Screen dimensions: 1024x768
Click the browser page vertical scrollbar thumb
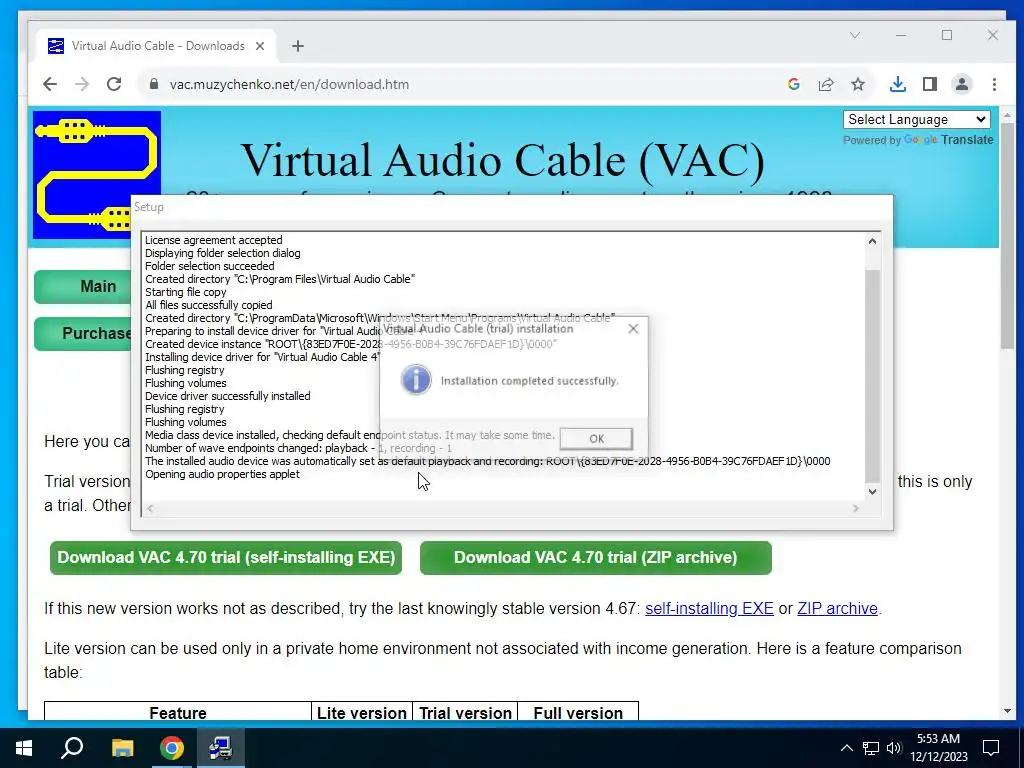point(1007,236)
